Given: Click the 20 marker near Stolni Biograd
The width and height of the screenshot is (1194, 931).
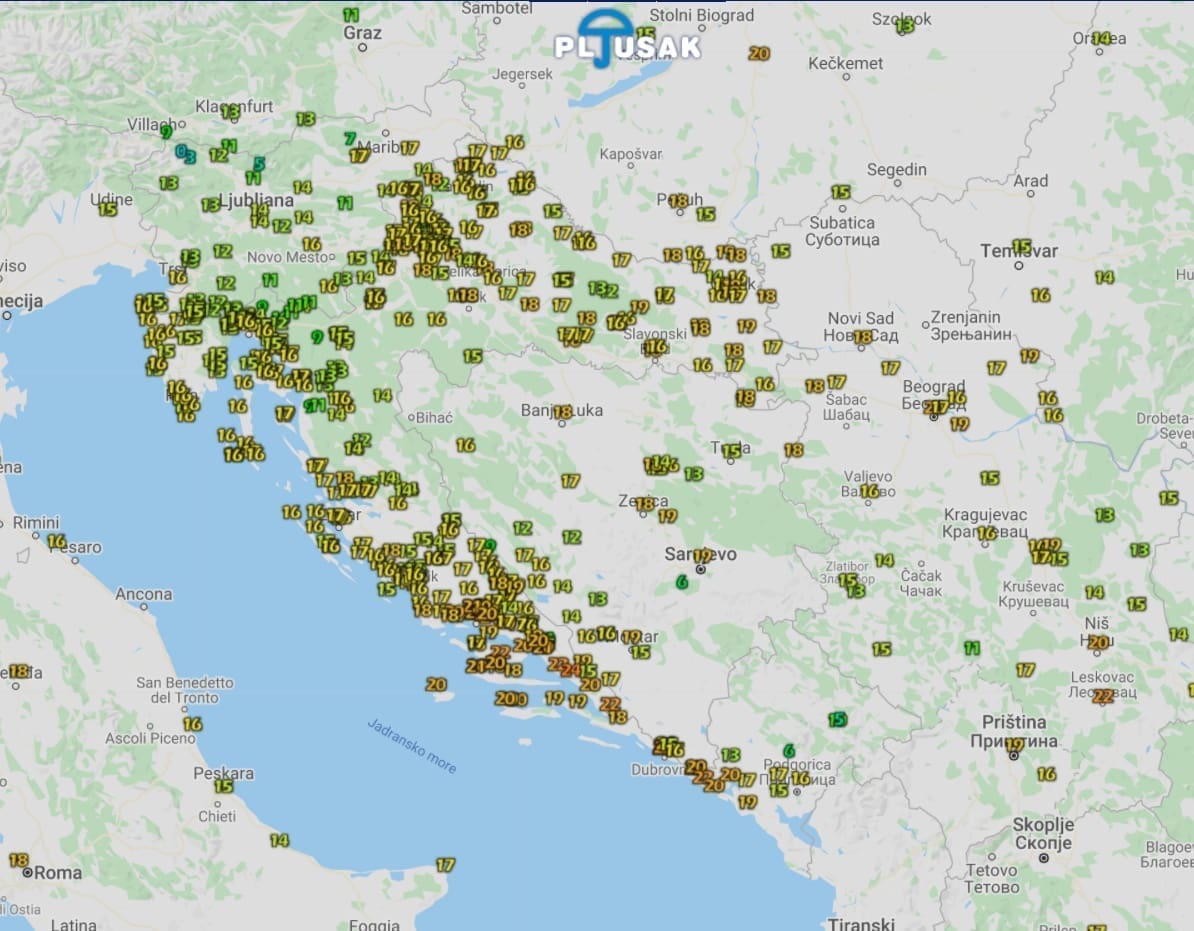Looking at the screenshot, I should pos(759,54).
